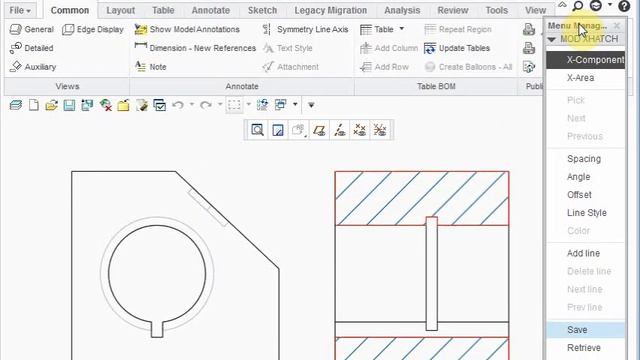Screen dimensions: 640x360
Task: Toggle axis display in graphics toolbar
Action: click(340, 130)
